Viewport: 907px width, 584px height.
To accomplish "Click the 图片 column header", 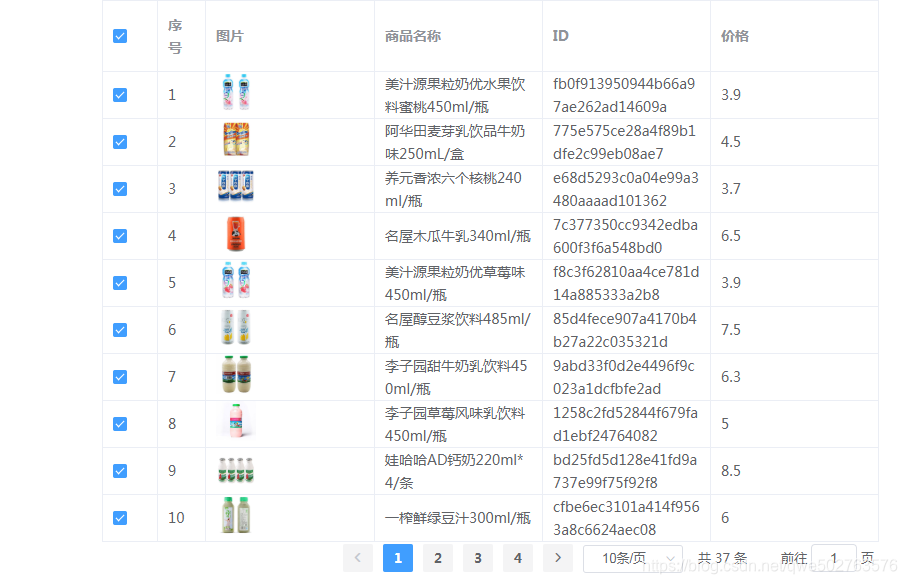I will click(x=230, y=36).
